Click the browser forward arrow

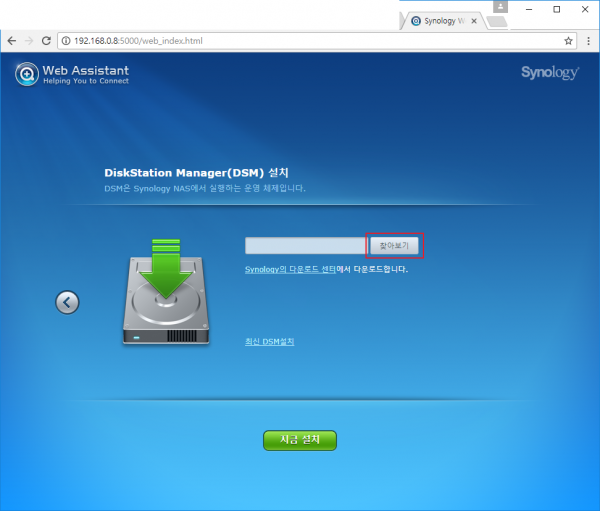click(29, 41)
